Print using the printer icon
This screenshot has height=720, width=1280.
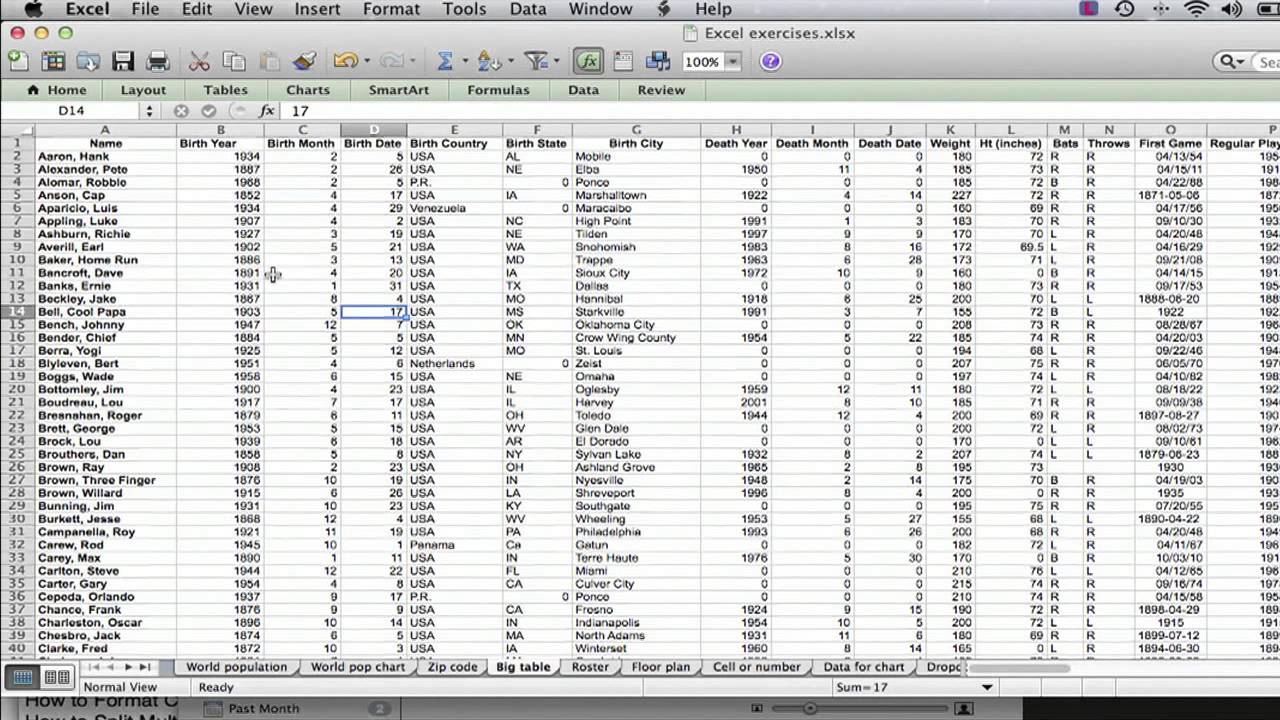point(158,61)
